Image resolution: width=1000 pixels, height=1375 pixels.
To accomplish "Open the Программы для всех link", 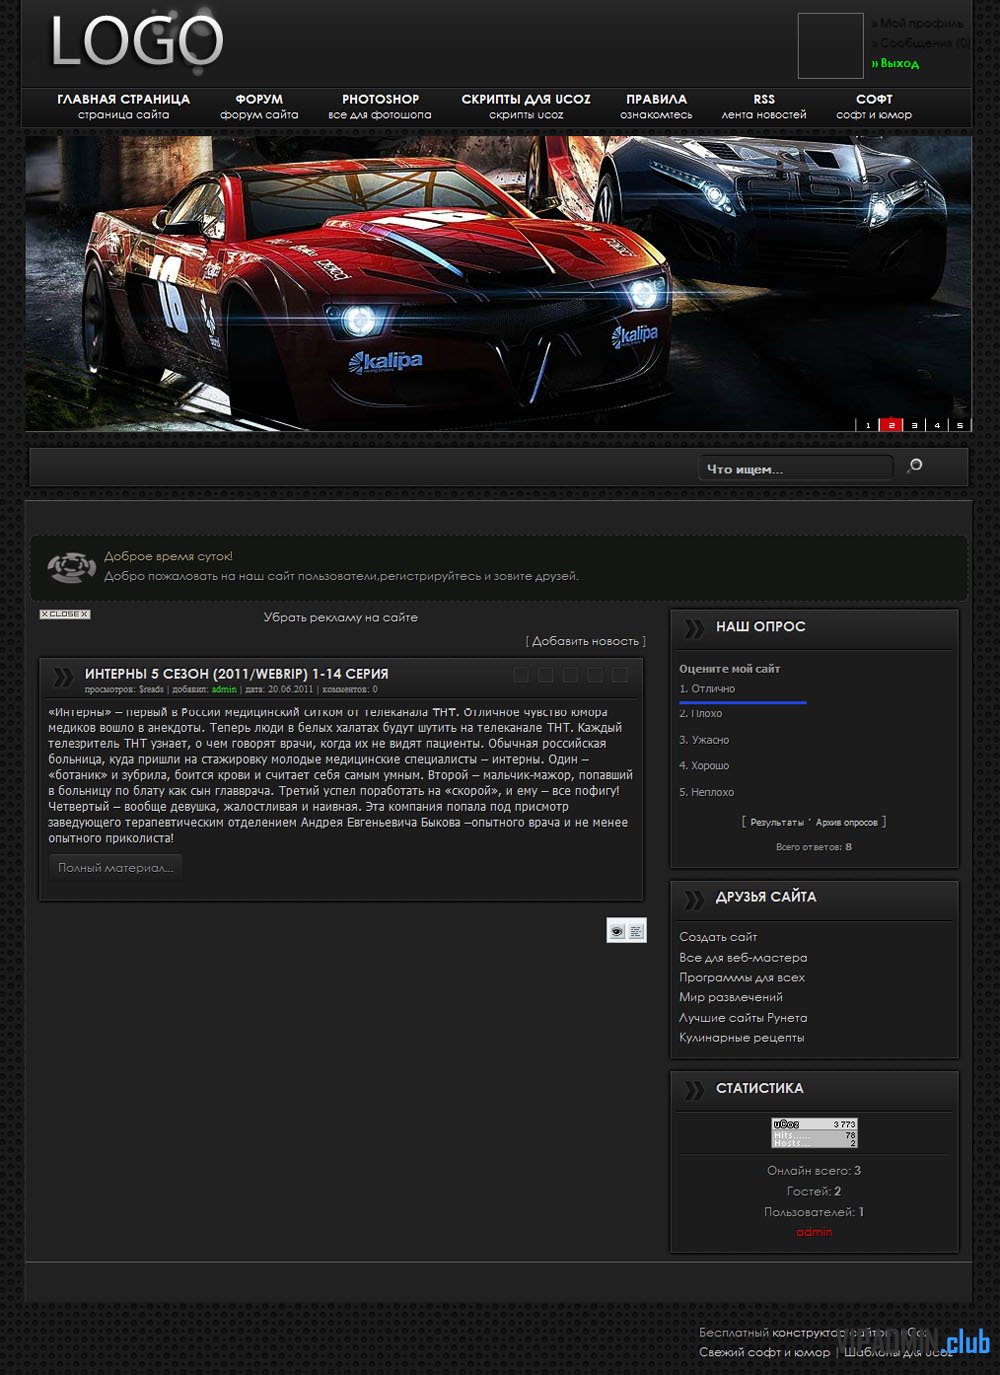I will point(742,977).
